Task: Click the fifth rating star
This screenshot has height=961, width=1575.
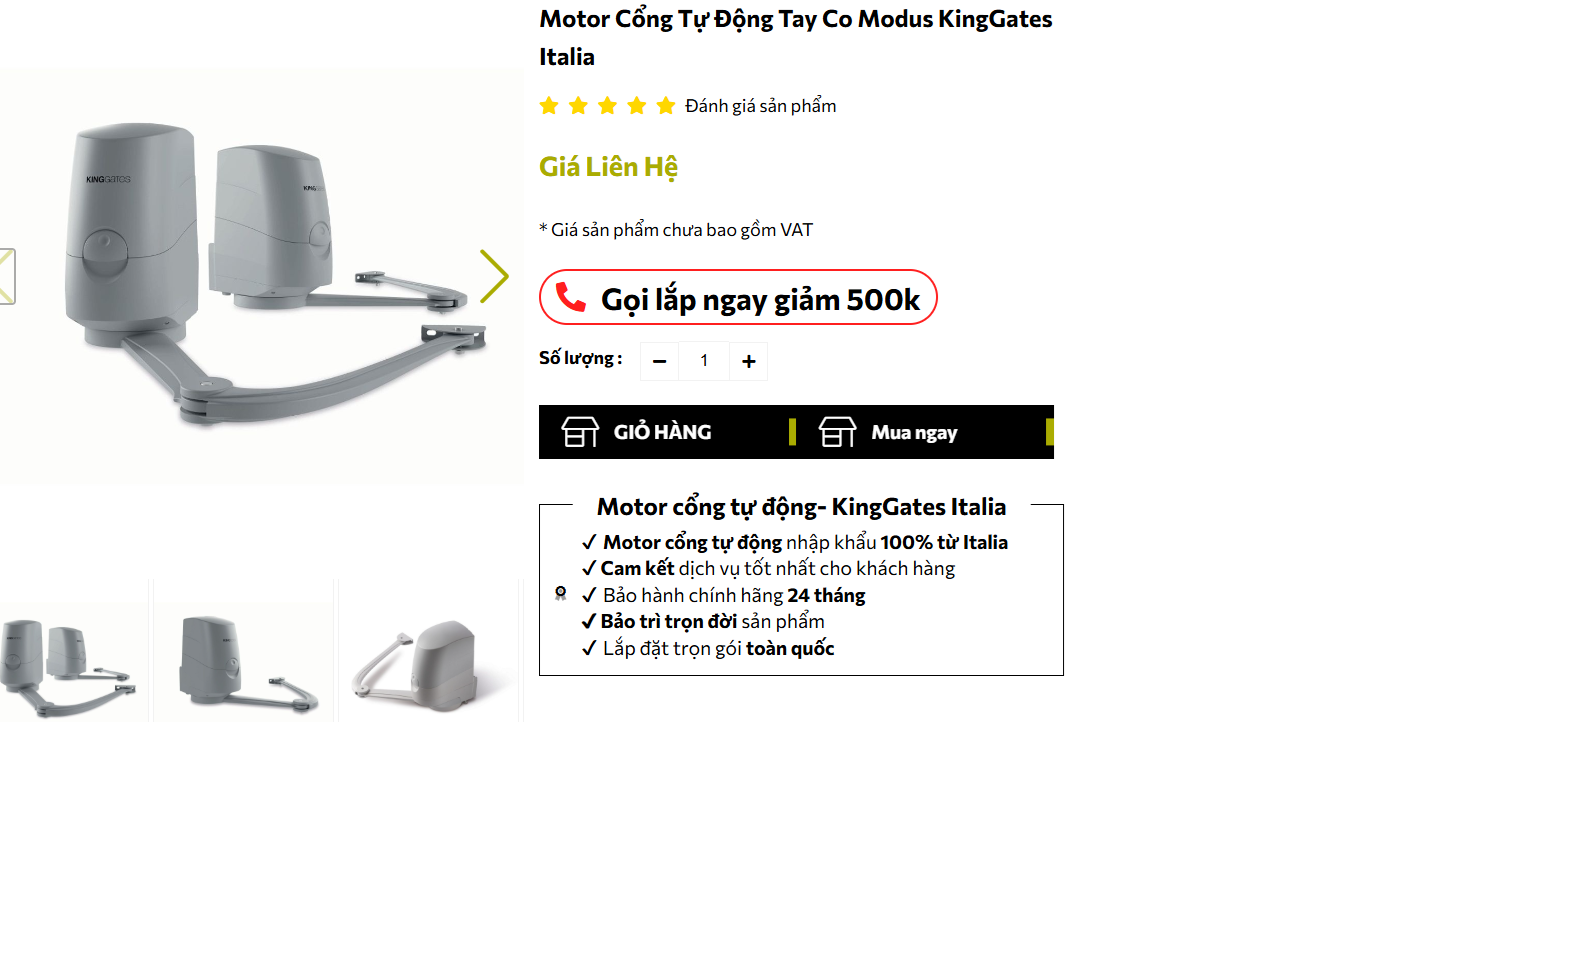Action: 666,106
